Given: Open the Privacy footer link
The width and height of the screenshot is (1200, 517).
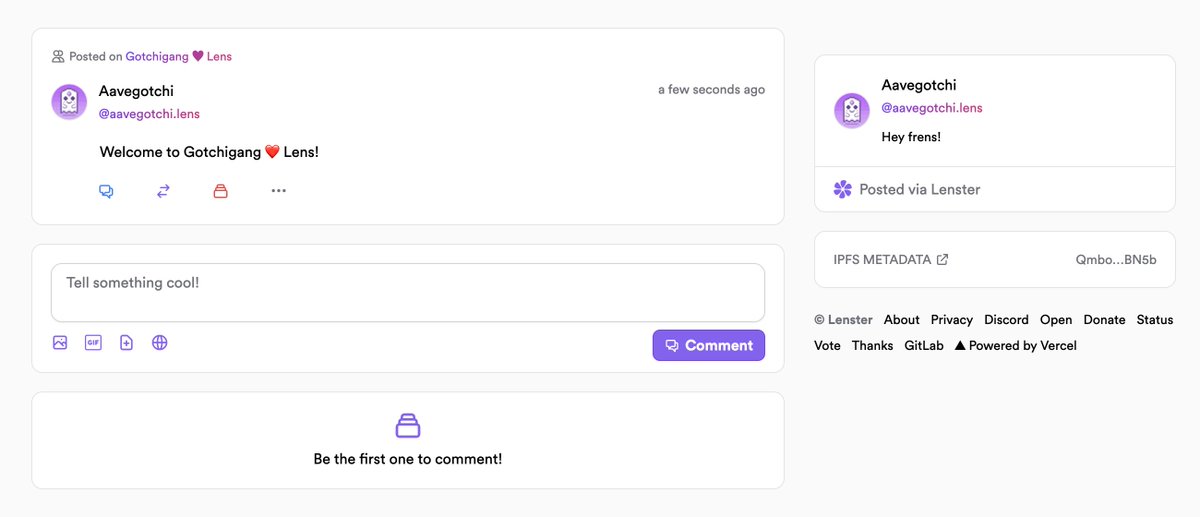Looking at the screenshot, I should pyautogui.click(x=952, y=320).
